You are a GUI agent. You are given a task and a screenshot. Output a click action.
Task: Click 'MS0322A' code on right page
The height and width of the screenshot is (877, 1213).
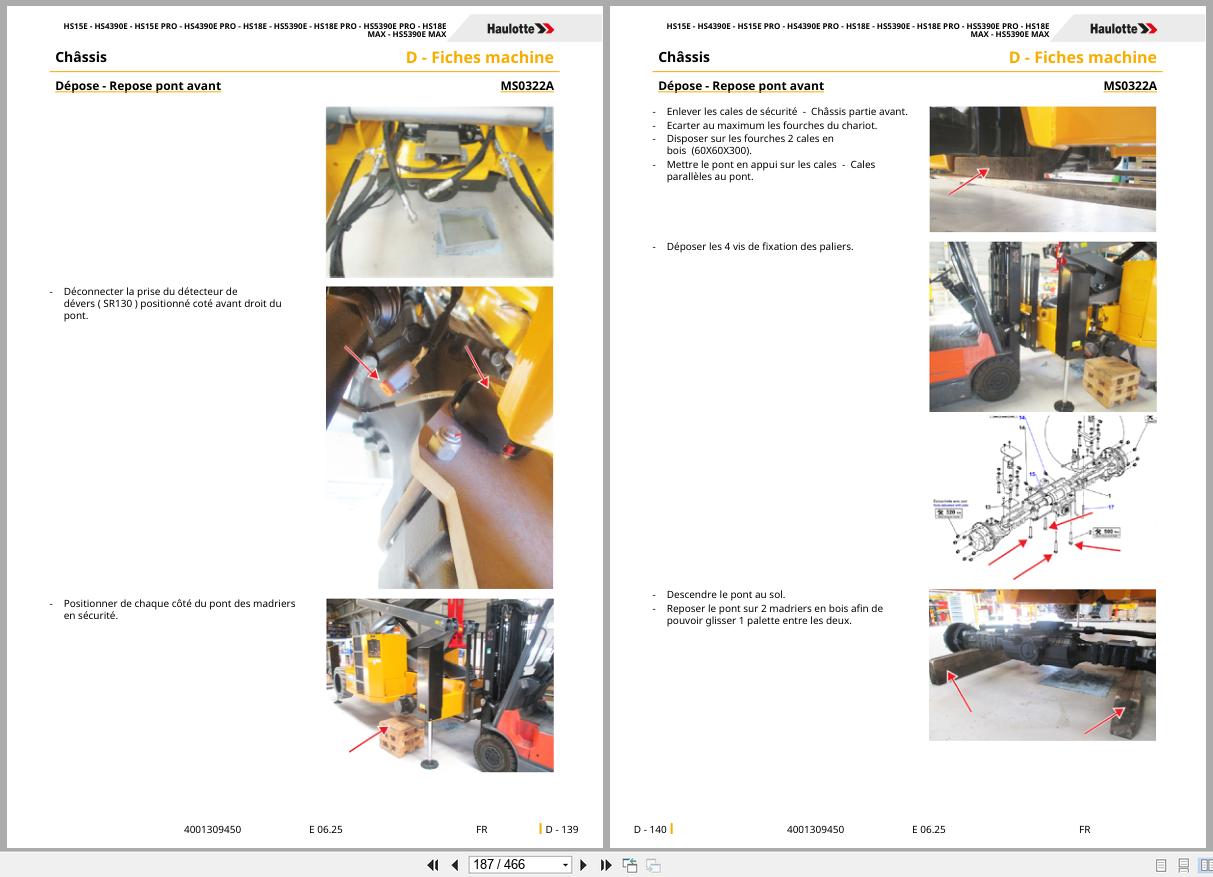(1130, 86)
